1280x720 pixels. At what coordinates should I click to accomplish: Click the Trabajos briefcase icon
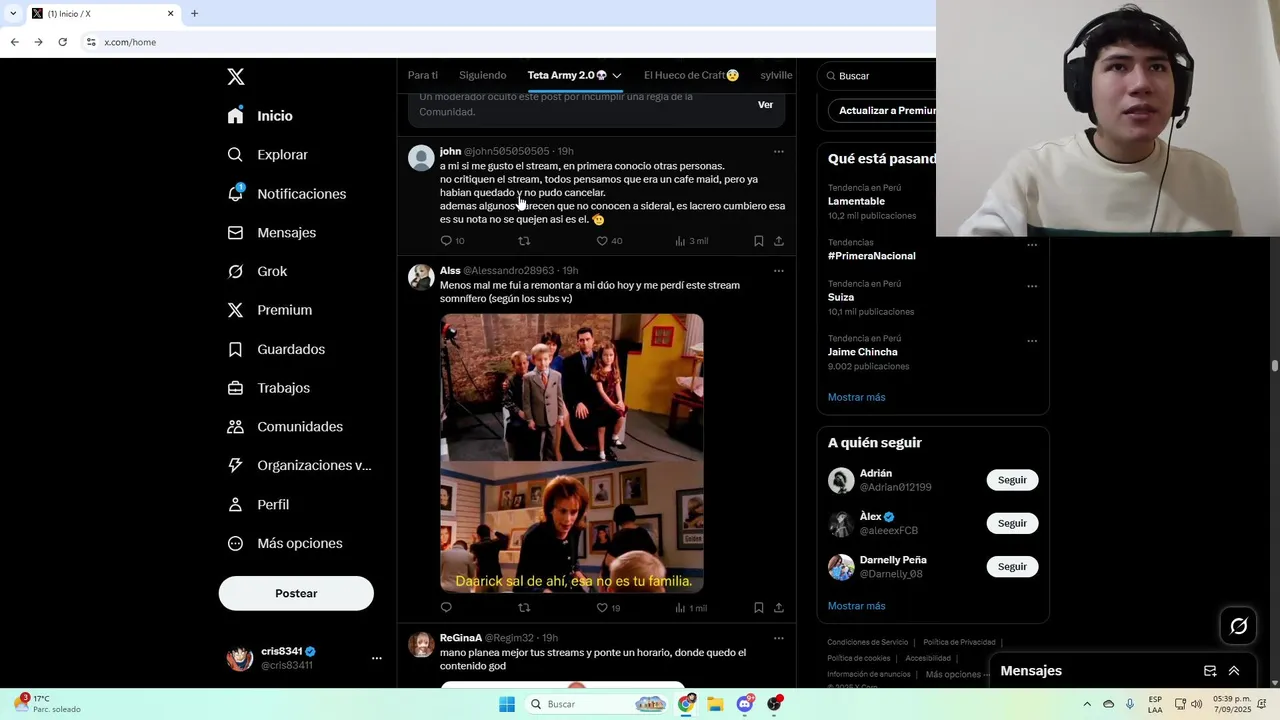pyautogui.click(x=235, y=388)
